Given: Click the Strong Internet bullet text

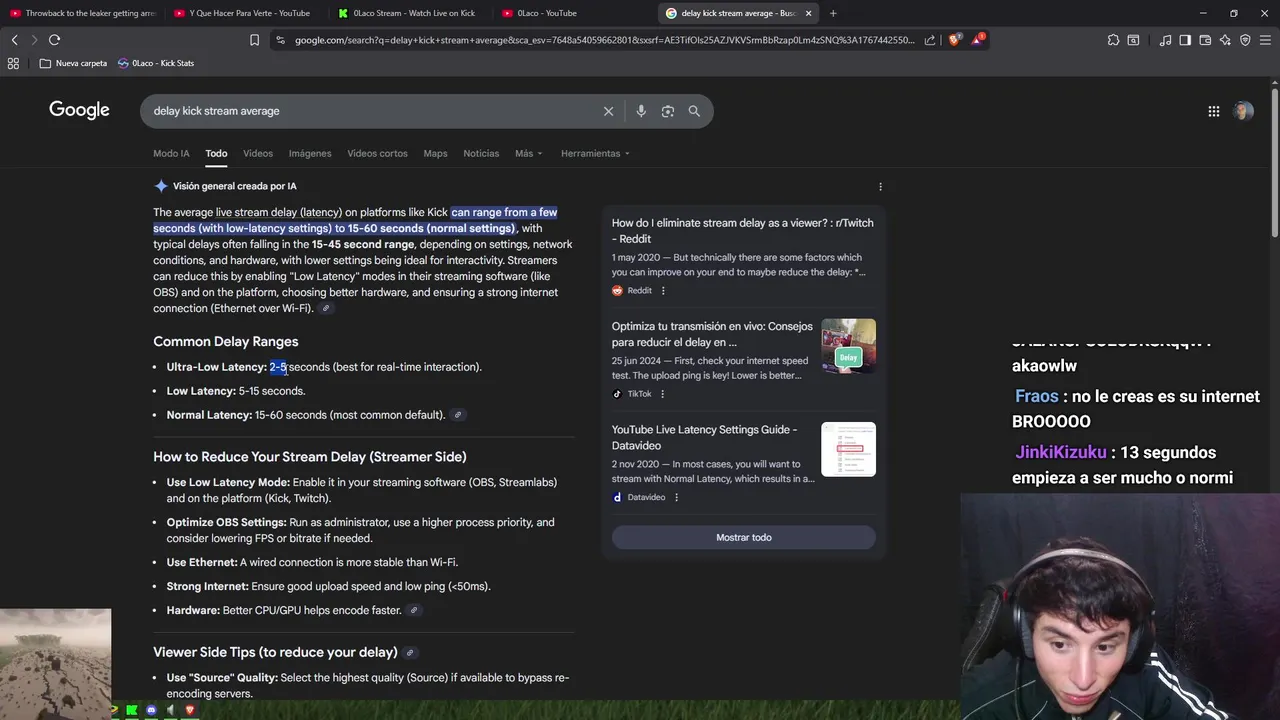Looking at the screenshot, I should click(328, 586).
